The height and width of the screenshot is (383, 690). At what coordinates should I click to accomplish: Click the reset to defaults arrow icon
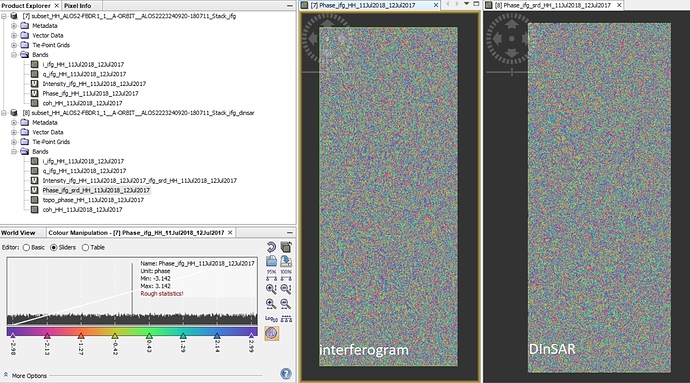pyautogui.click(x=272, y=247)
